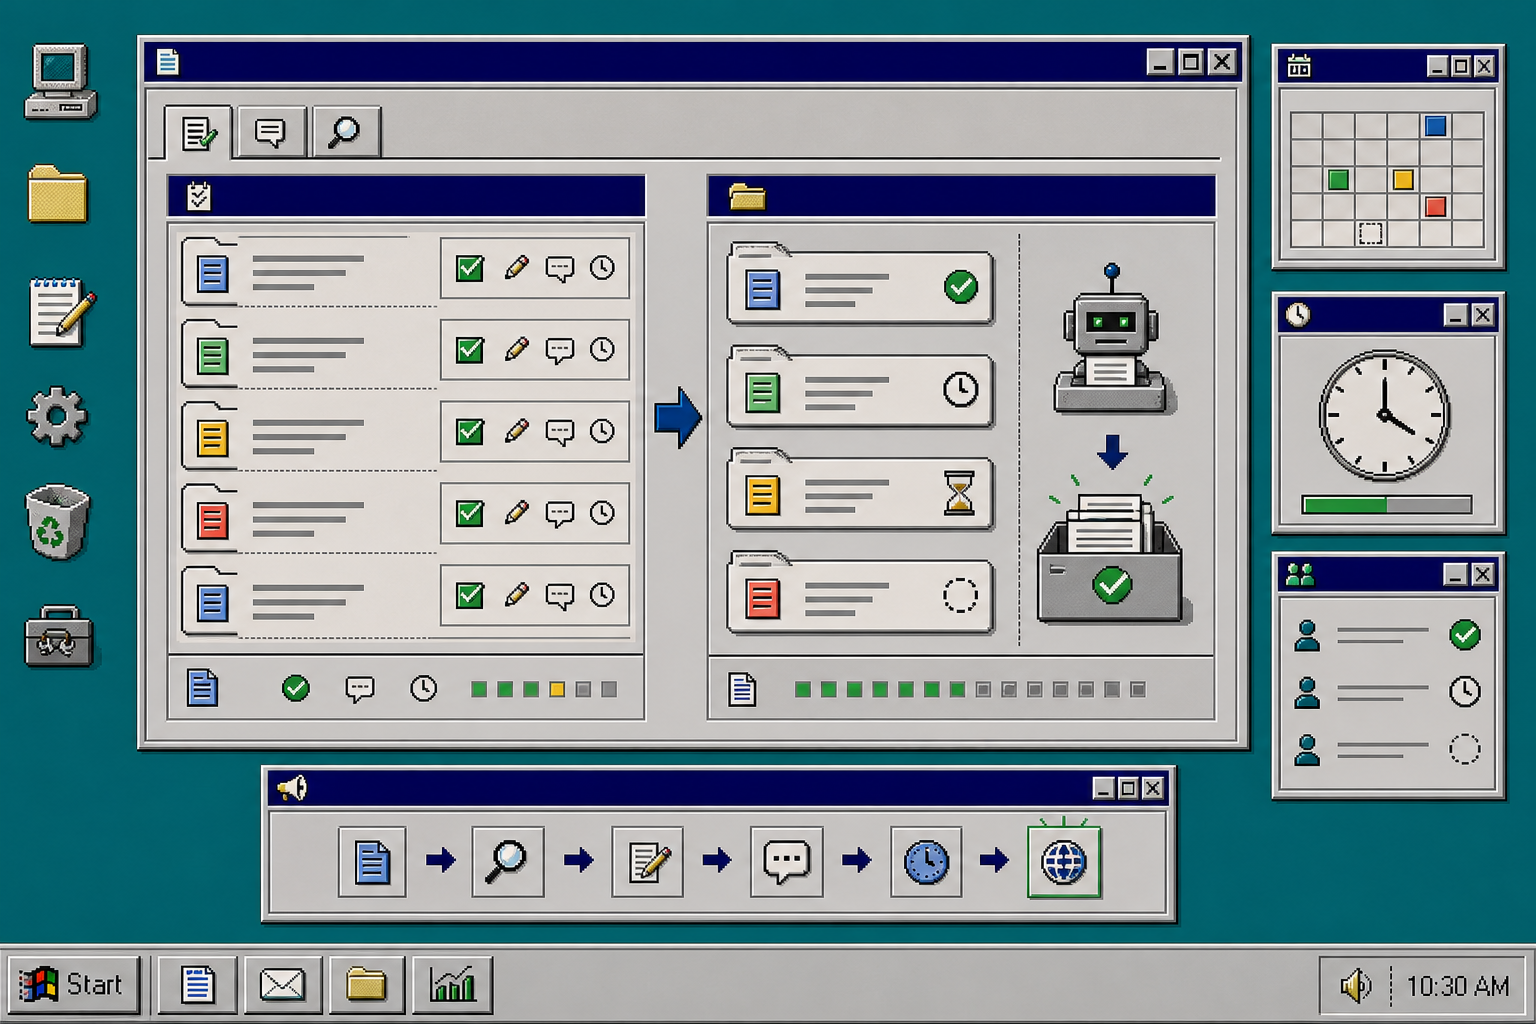Select the red square in the calendar

tap(1436, 207)
